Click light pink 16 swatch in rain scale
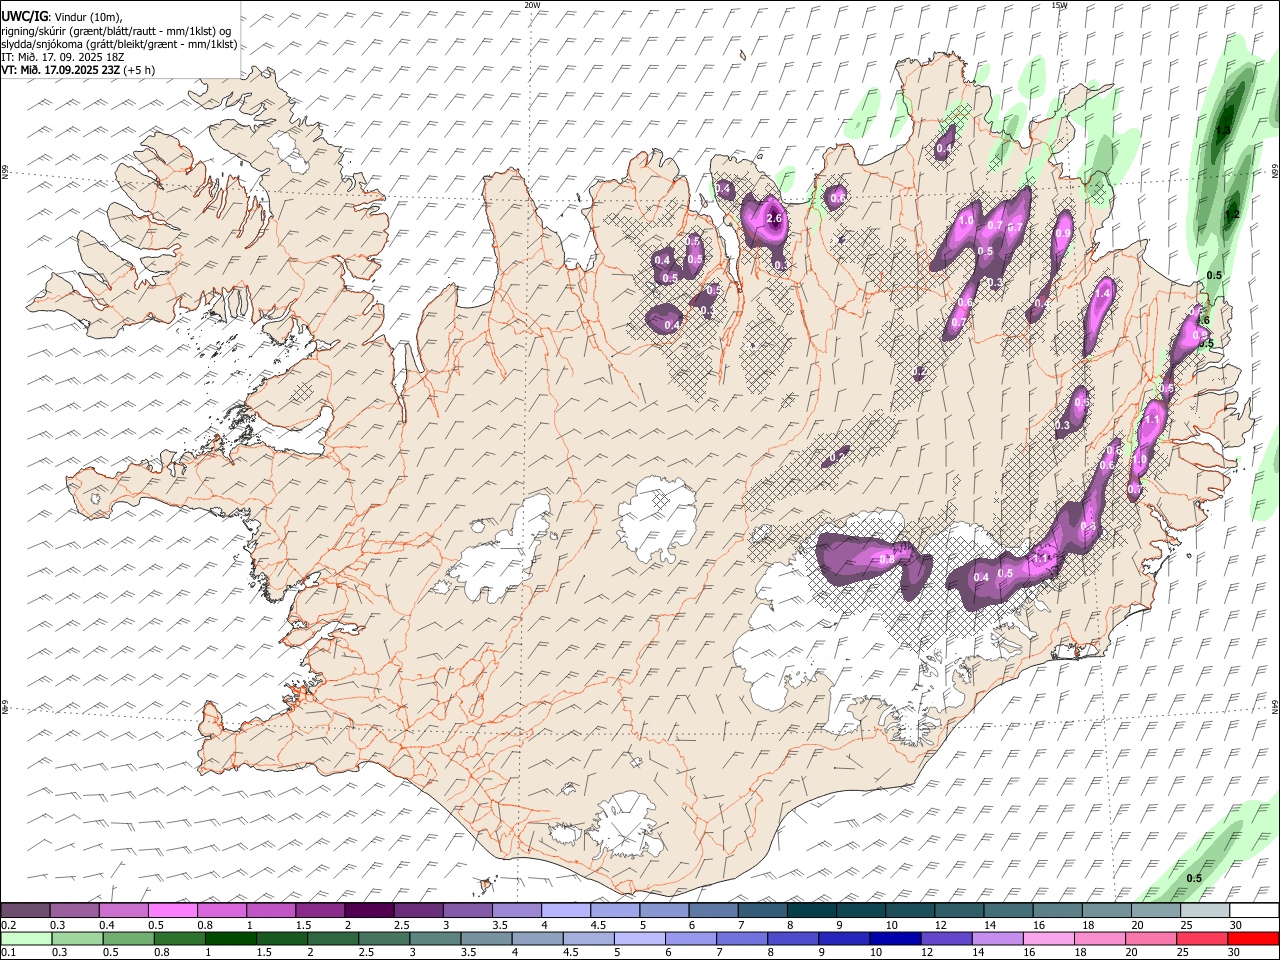This screenshot has height=960, width=1280. point(1048,938)
